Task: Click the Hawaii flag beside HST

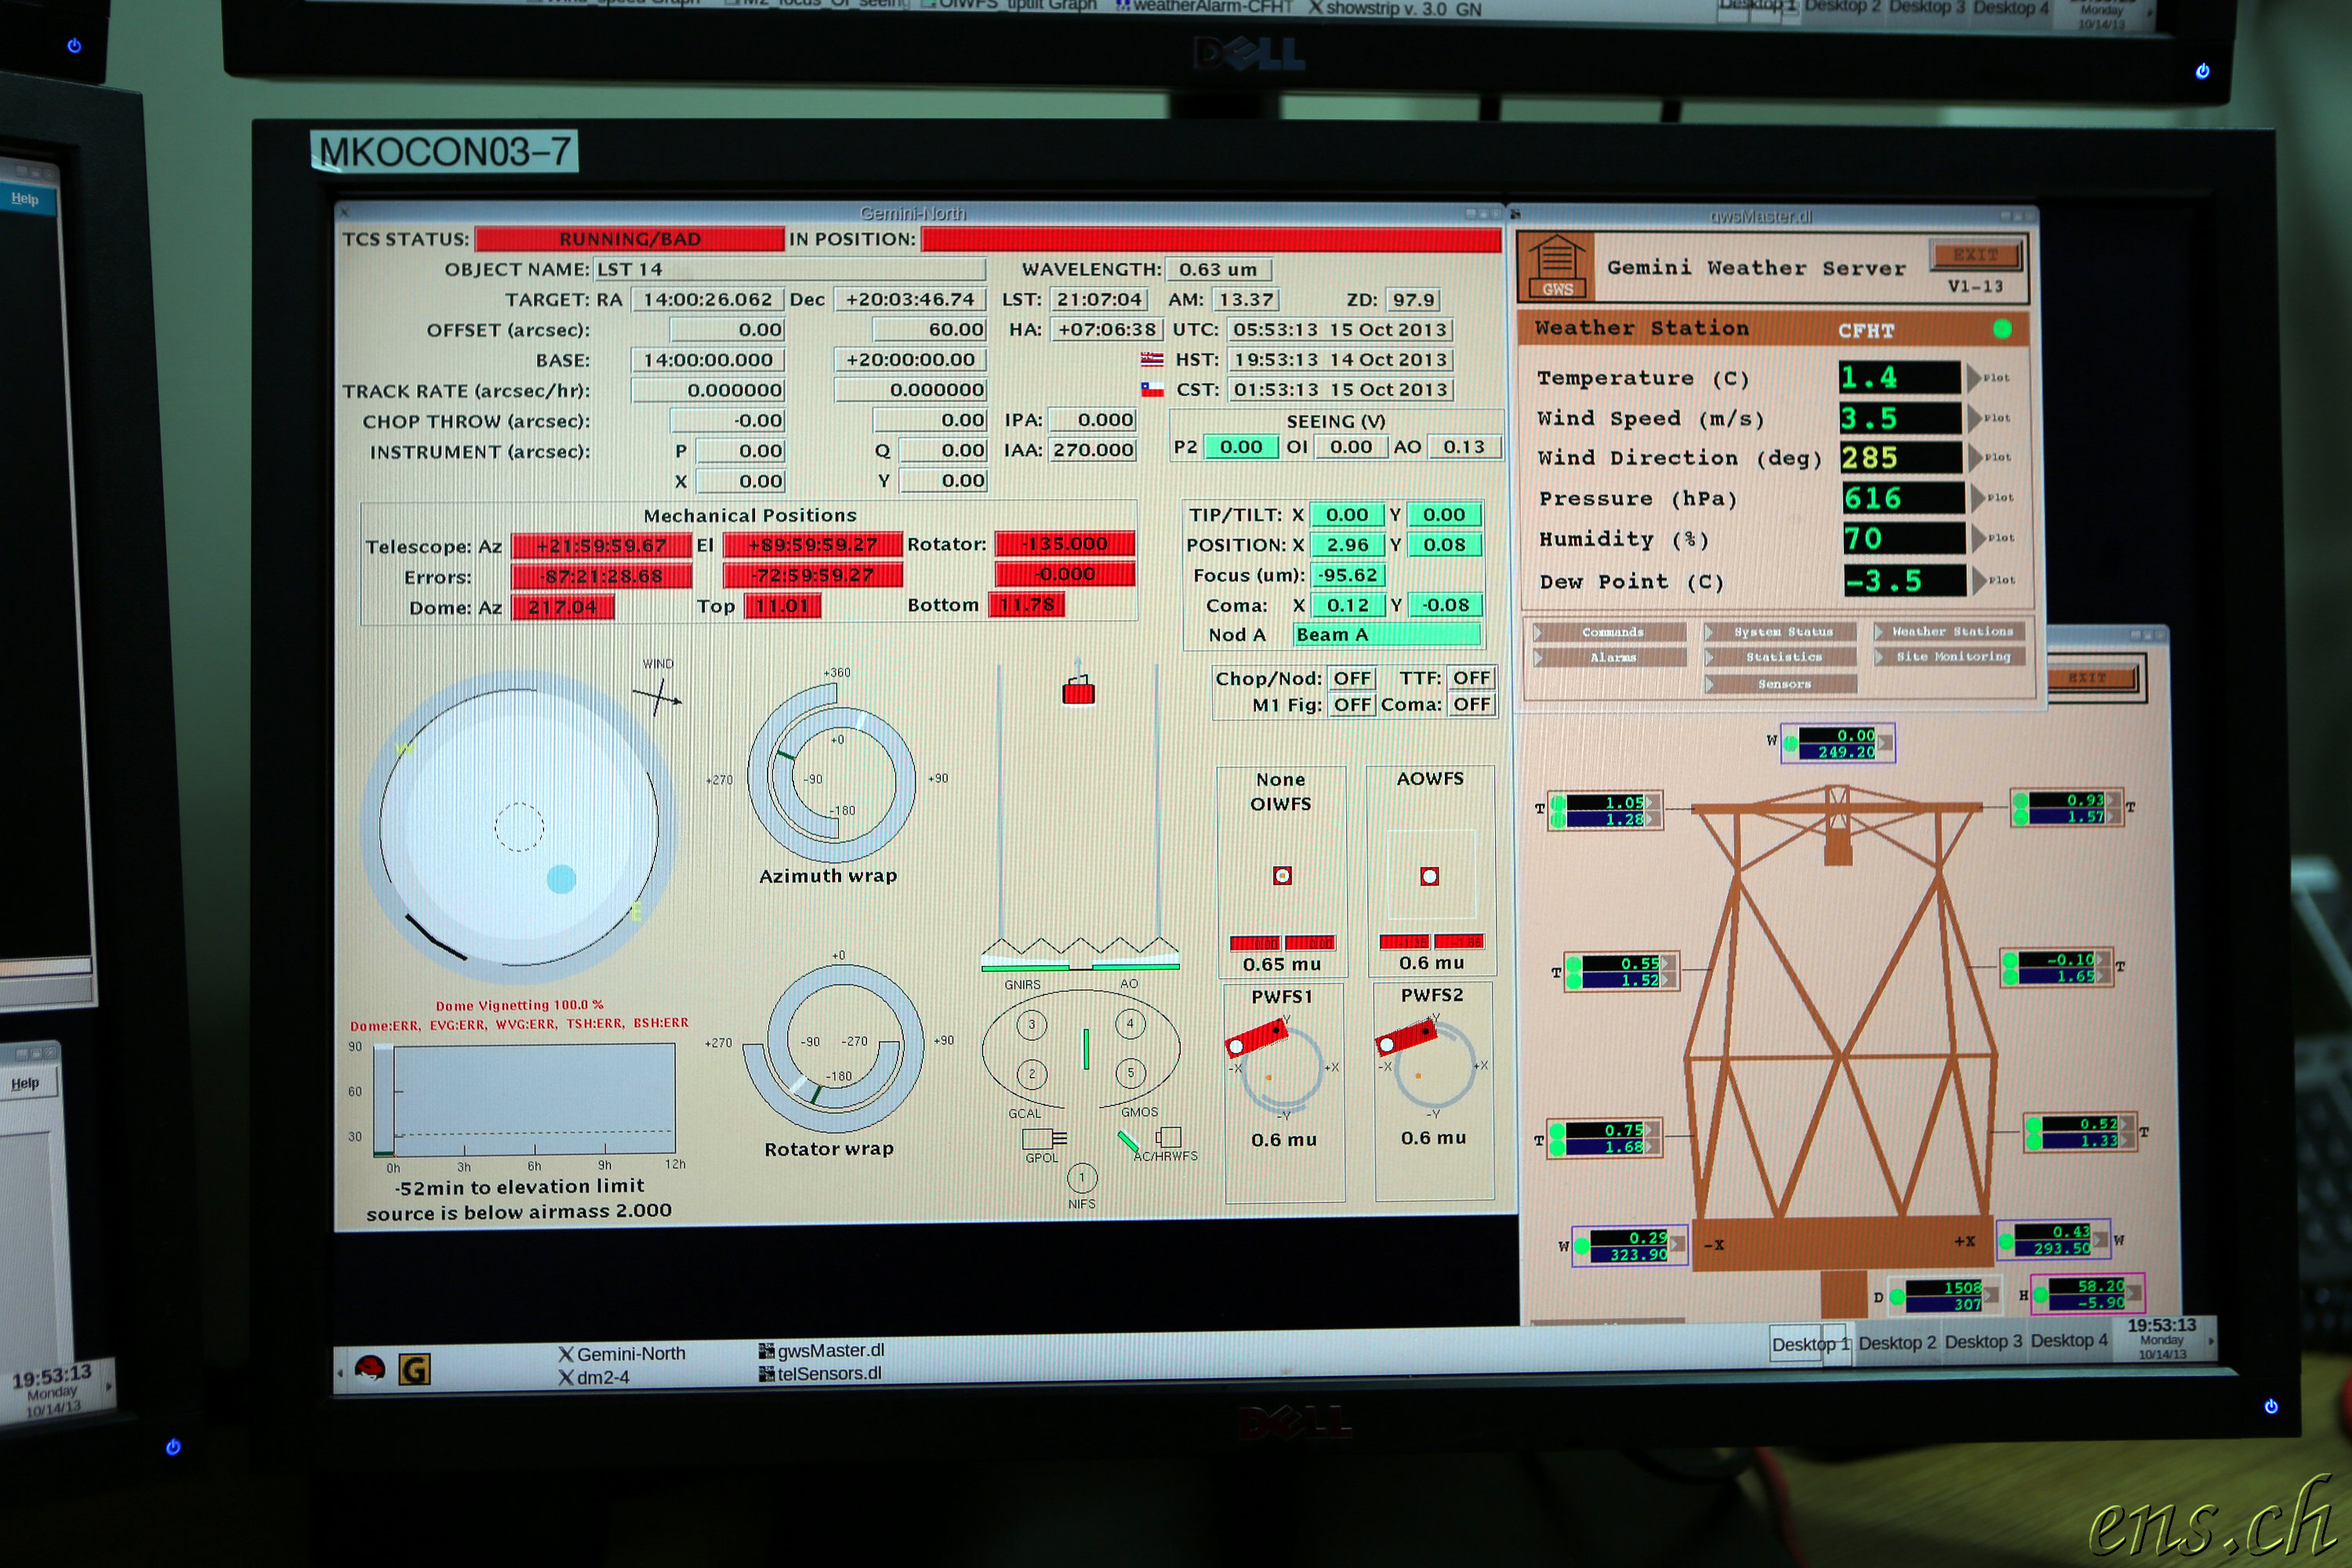Action: [1152, 359]
